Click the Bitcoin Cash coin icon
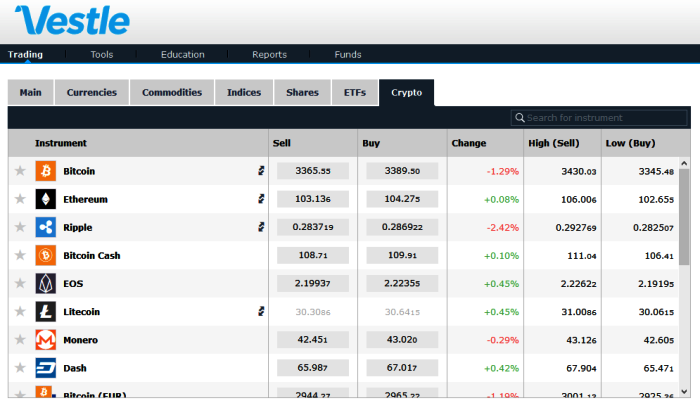This screenshot has width=700, height=400. 46,255
